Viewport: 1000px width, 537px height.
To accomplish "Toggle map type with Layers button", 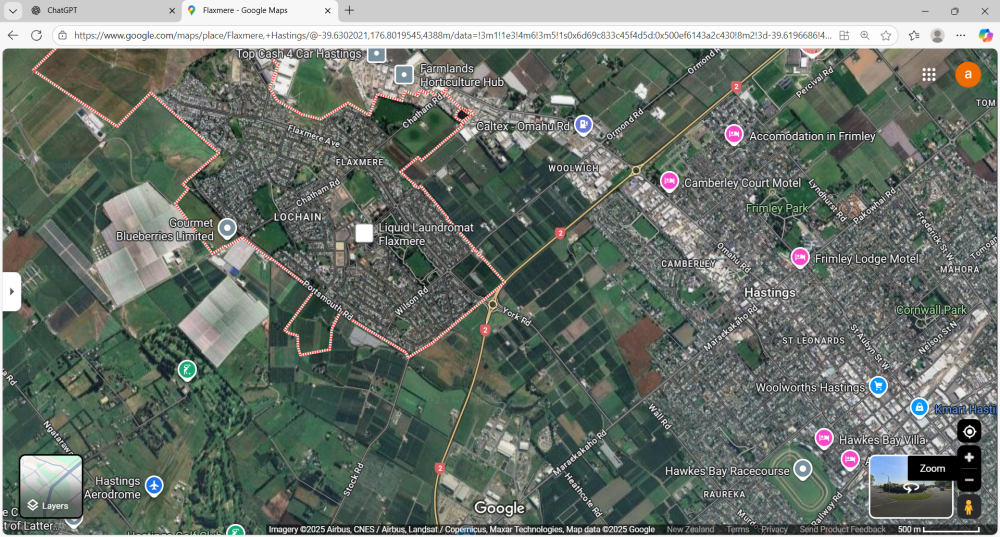I will click(x=51, y=487).
